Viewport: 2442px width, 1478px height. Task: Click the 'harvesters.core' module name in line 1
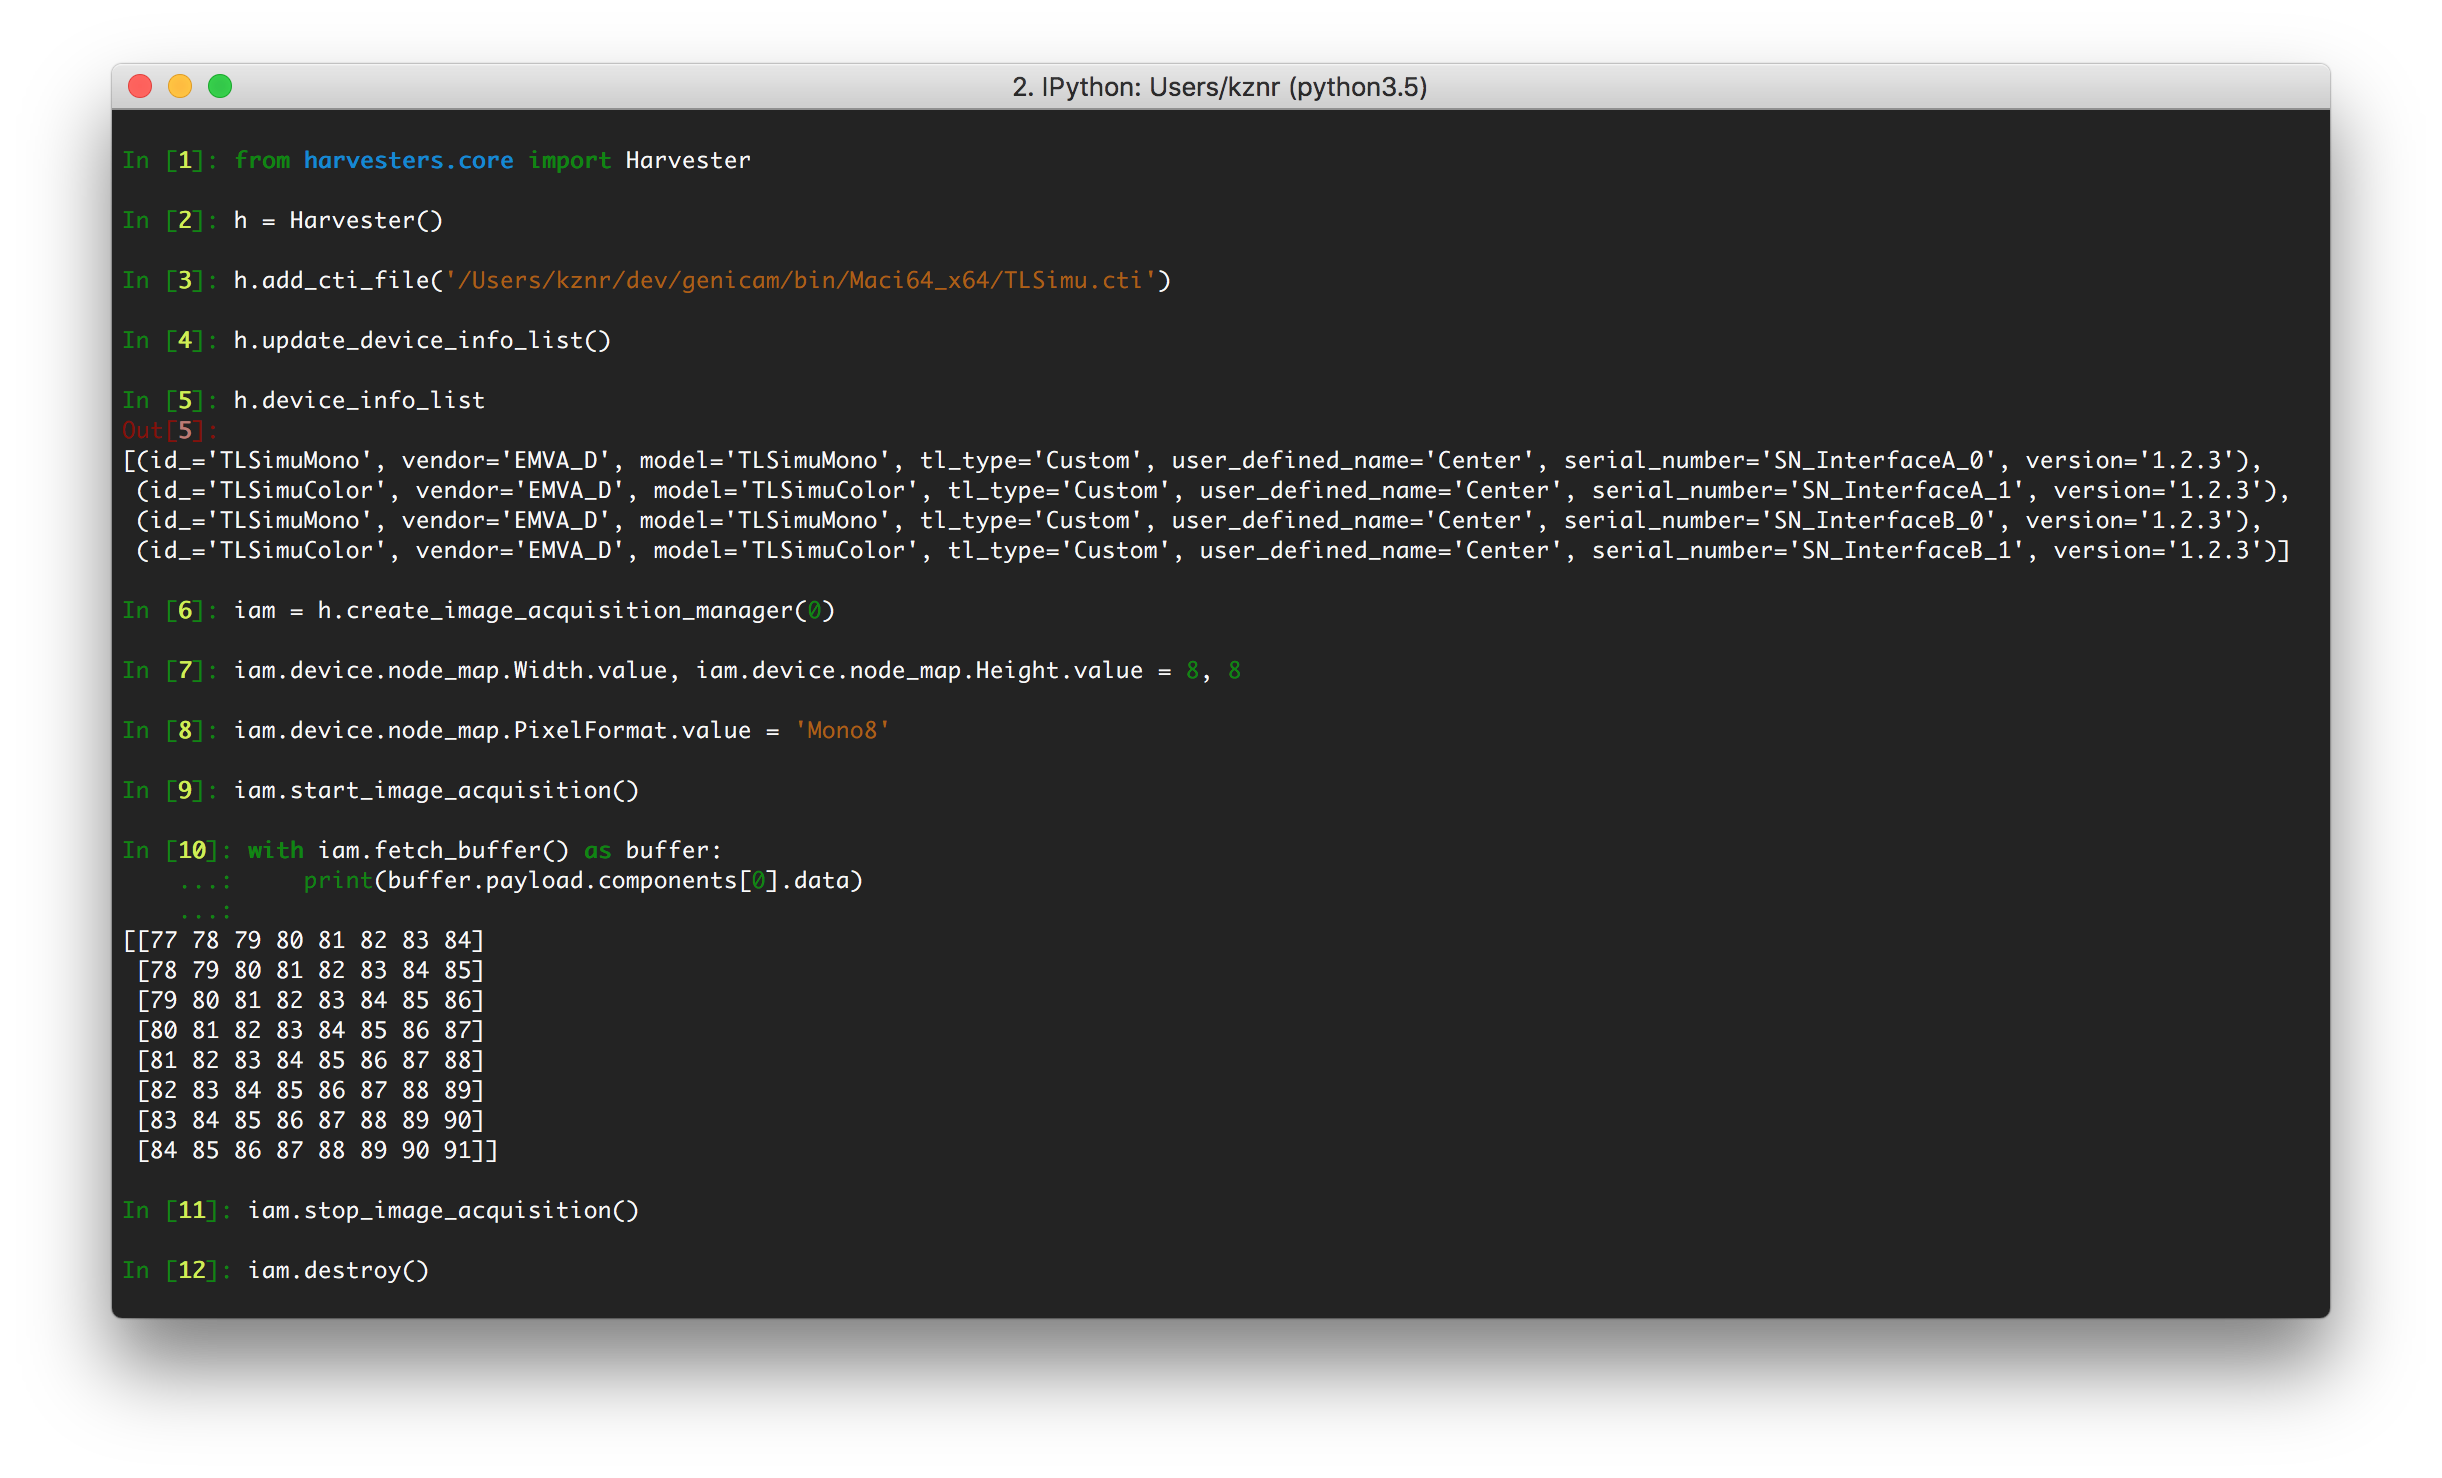coord(408,160)
